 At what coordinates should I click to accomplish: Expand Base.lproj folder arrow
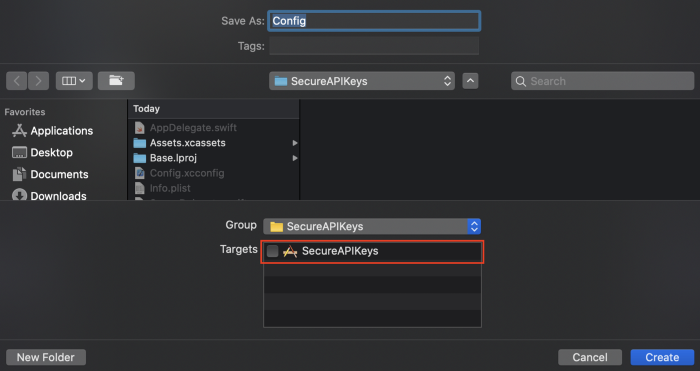295,158
